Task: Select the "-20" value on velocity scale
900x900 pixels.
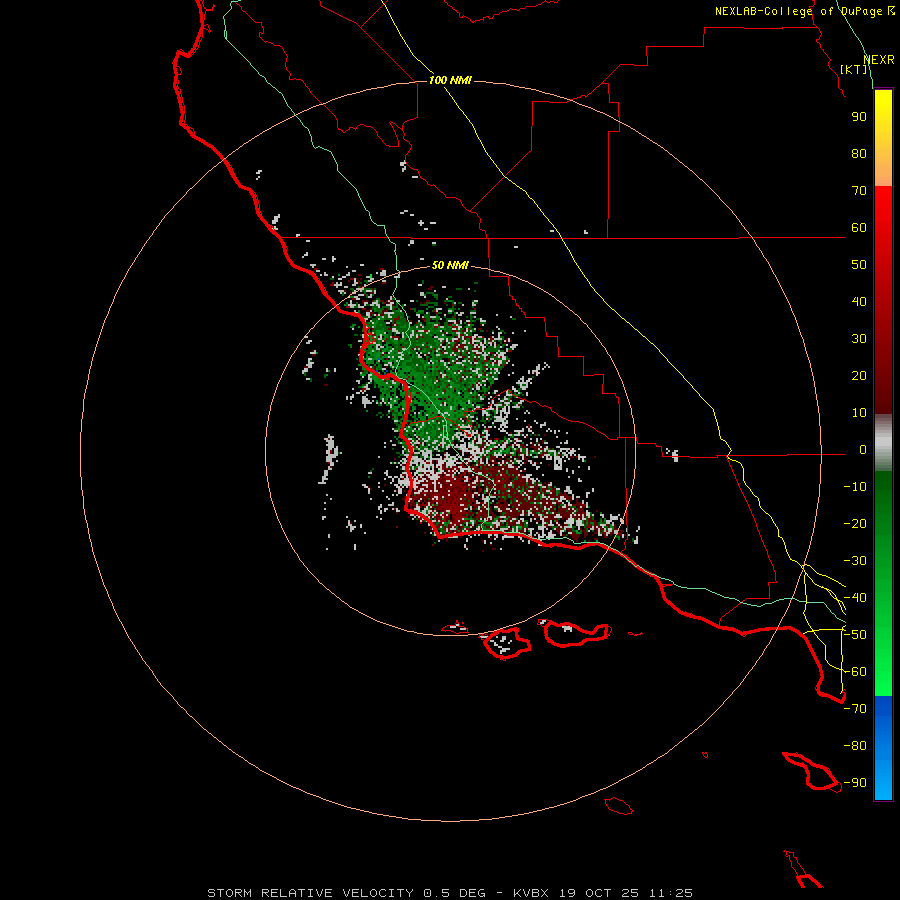Action: pos(855,524)
